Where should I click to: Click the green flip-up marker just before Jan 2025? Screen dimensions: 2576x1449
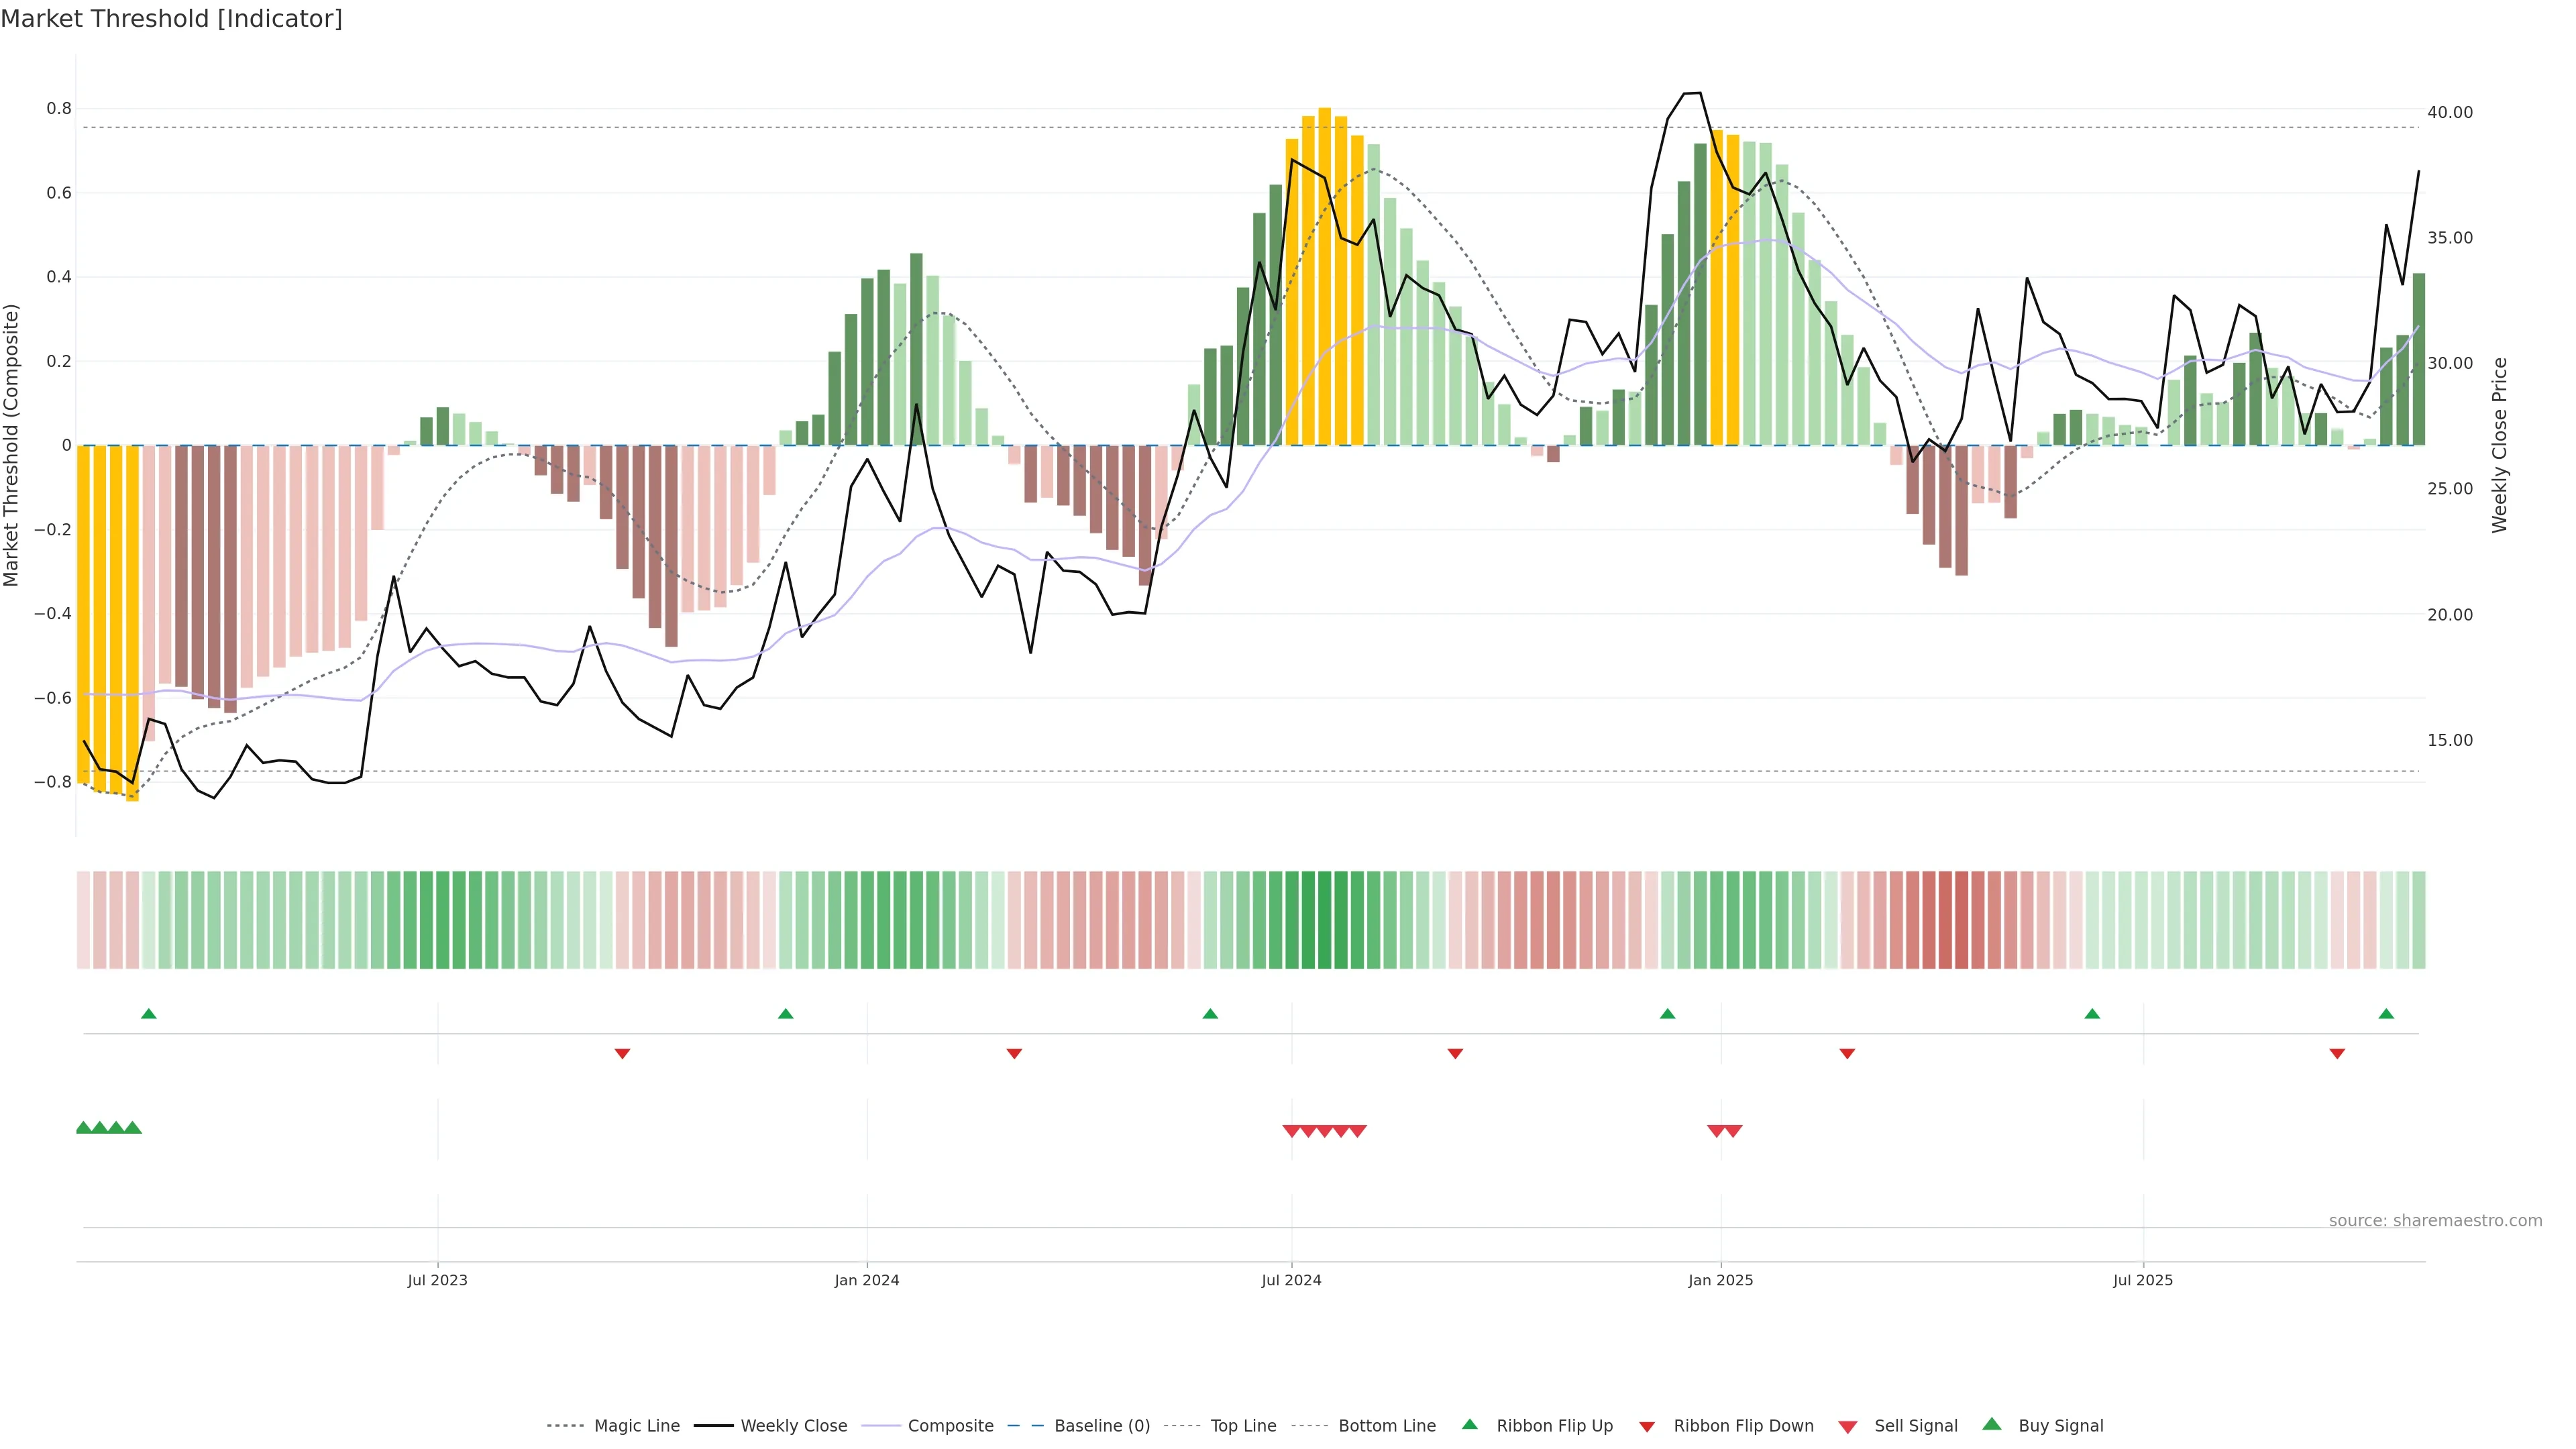(x=1667, y=1014)
